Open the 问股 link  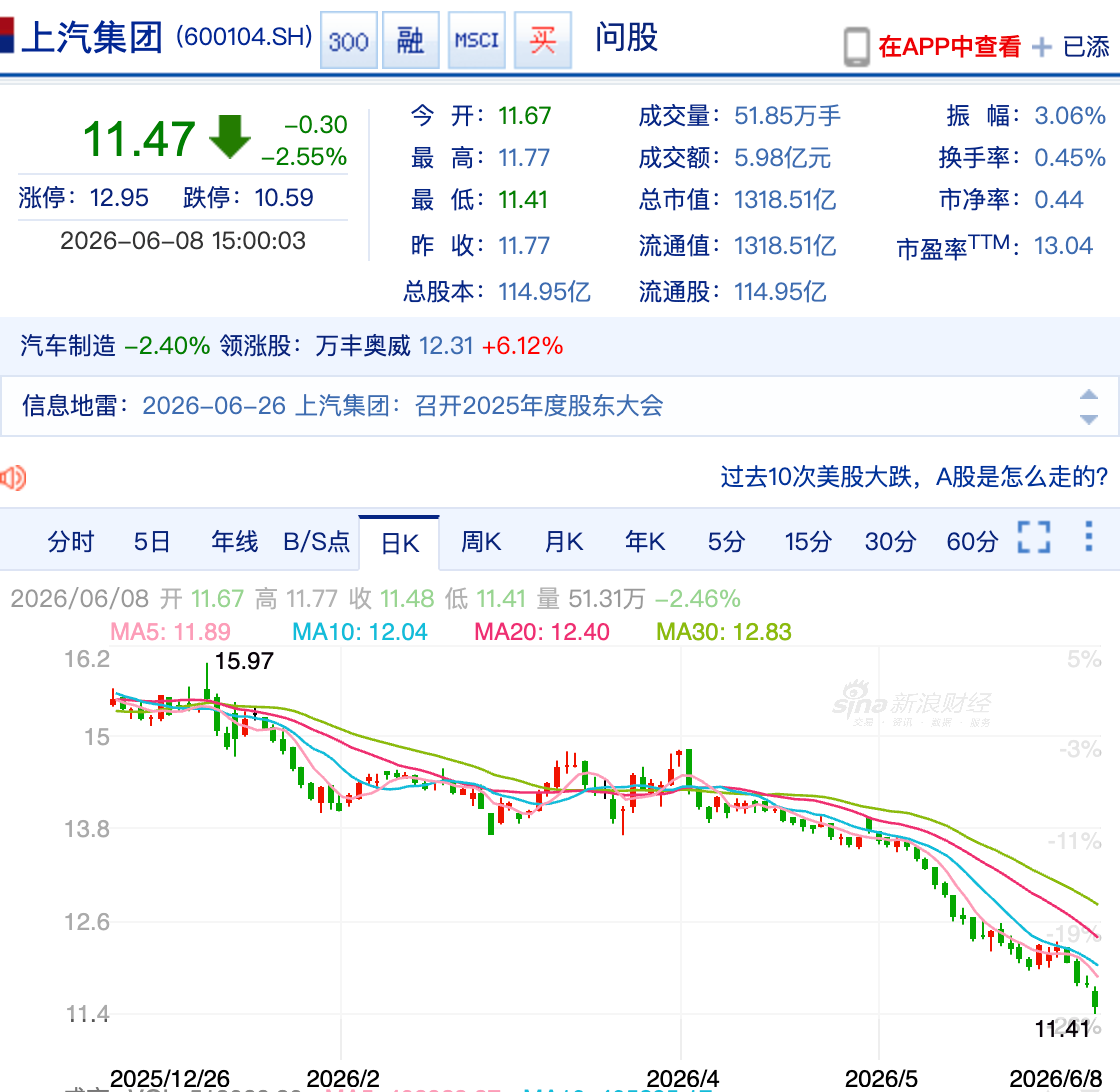pyautogui.click(x=626, y=37)
